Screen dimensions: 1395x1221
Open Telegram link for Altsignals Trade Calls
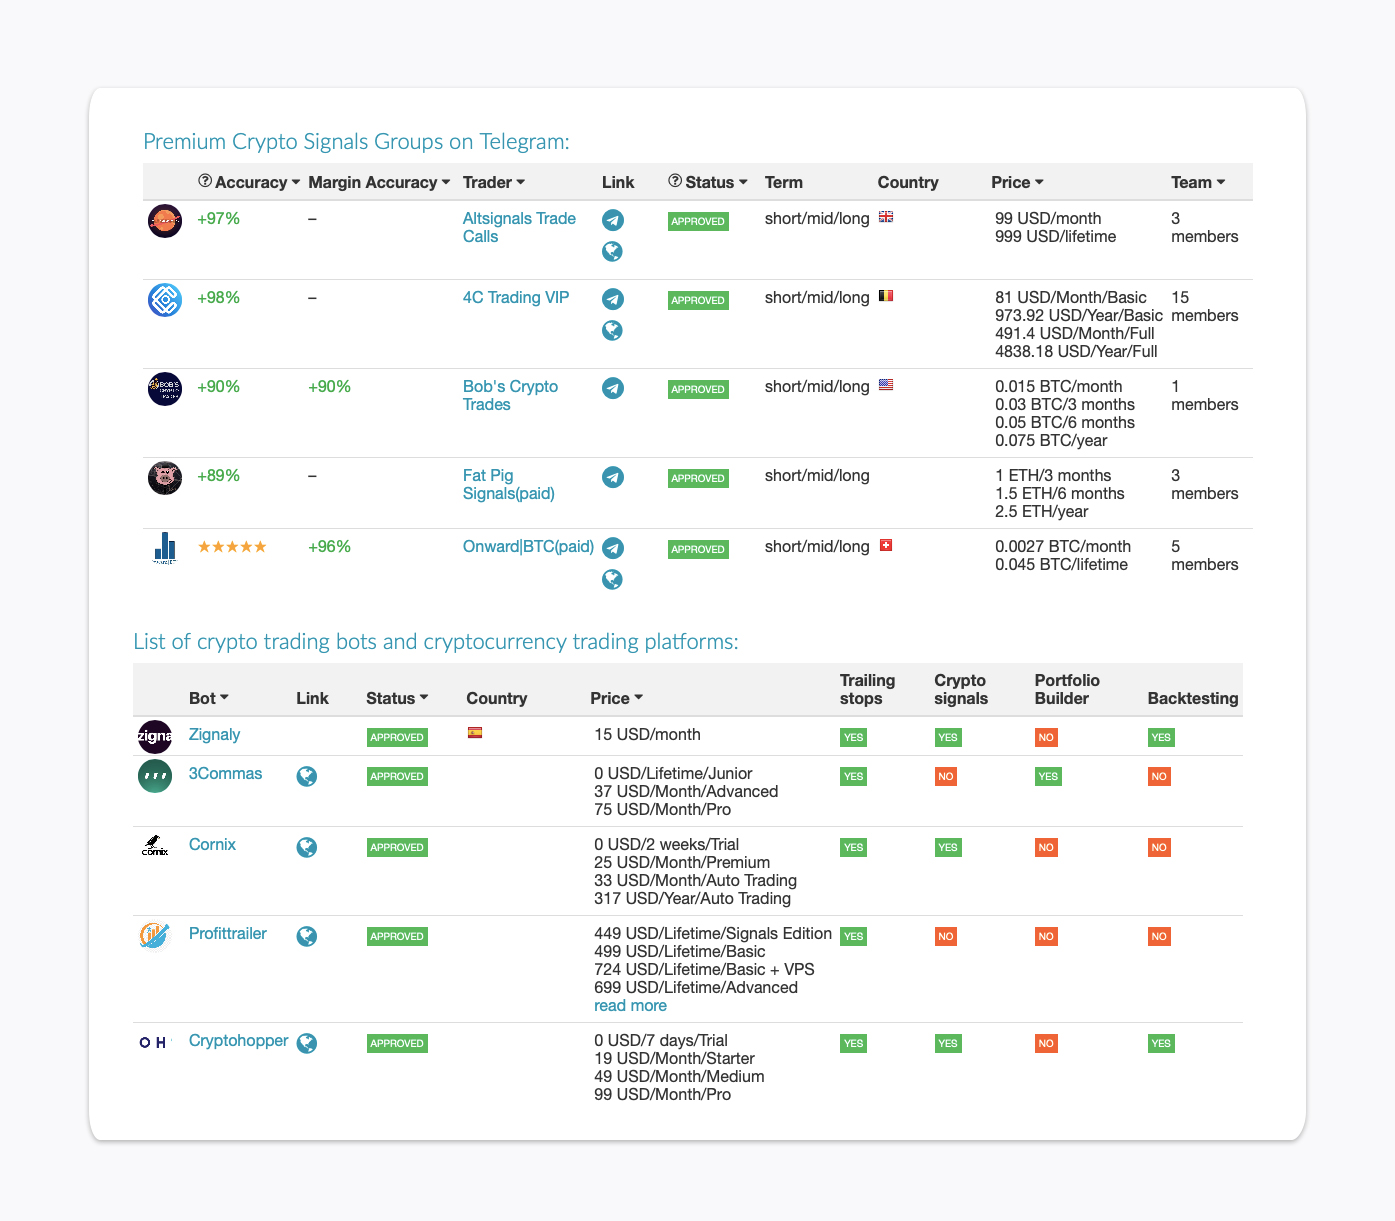coord(613,220)
